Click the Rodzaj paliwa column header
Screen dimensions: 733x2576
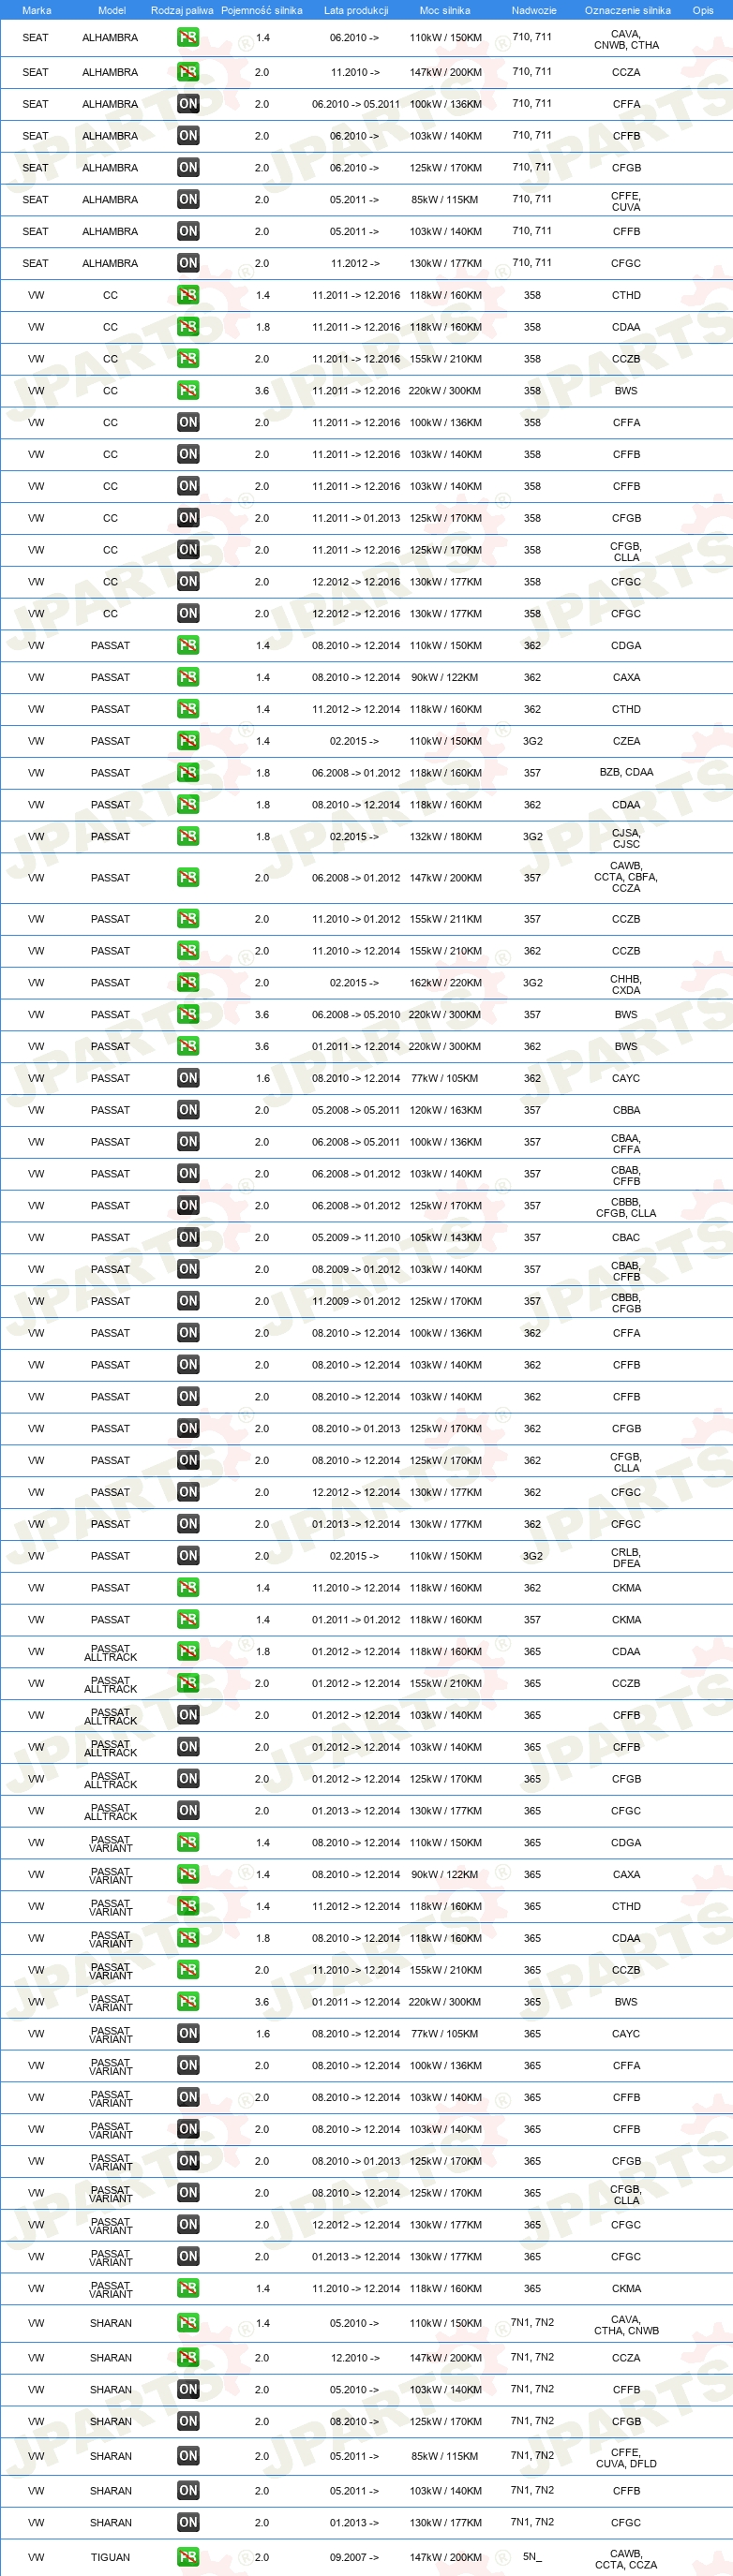tap(182, 10)
